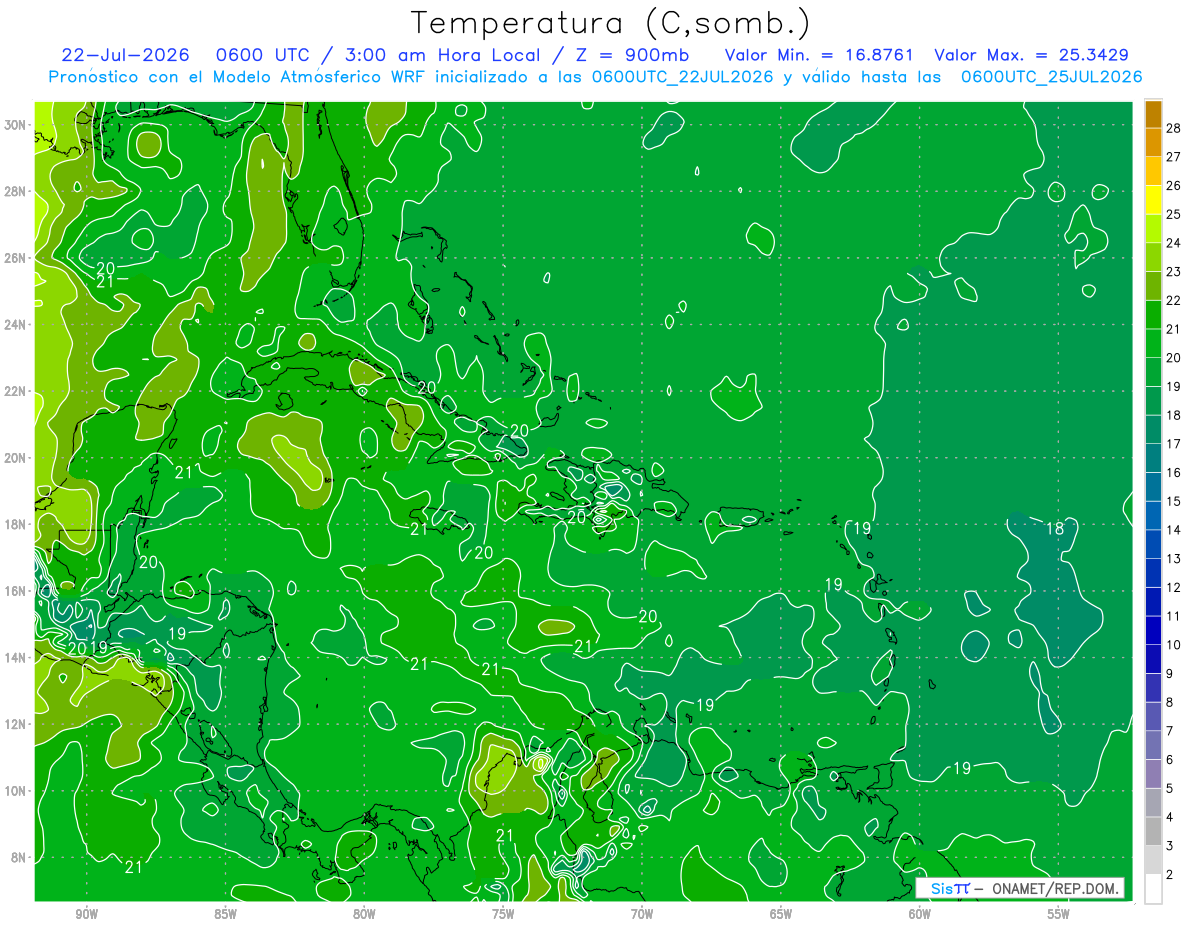Click the 24N latitude axis label
This screenshot has height=927, width=1200.
(15, 324)
